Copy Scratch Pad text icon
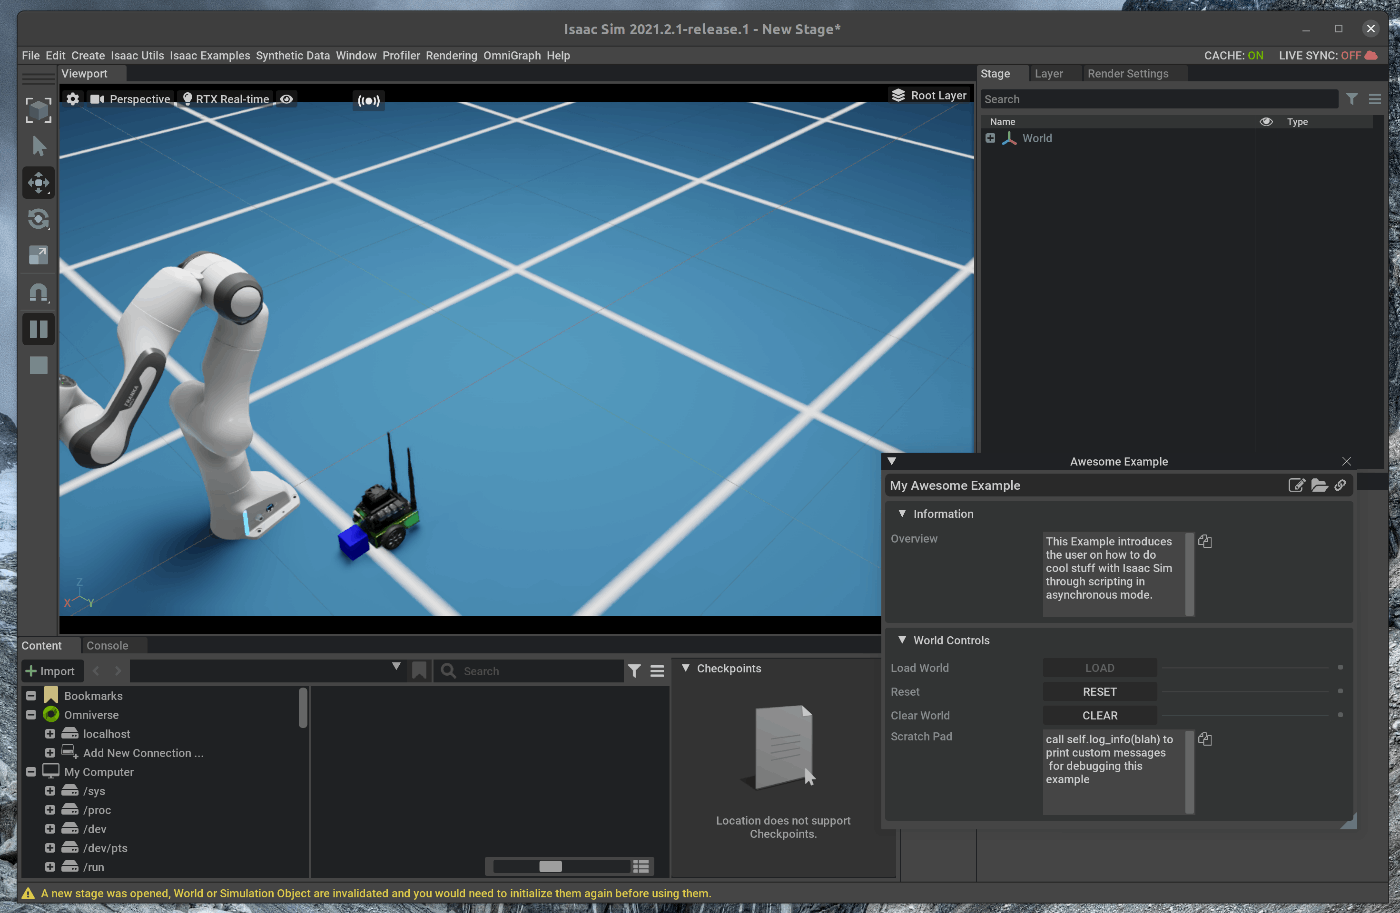The height and width of the screenshot is (913, 1400). click(x=1205, y=739)
